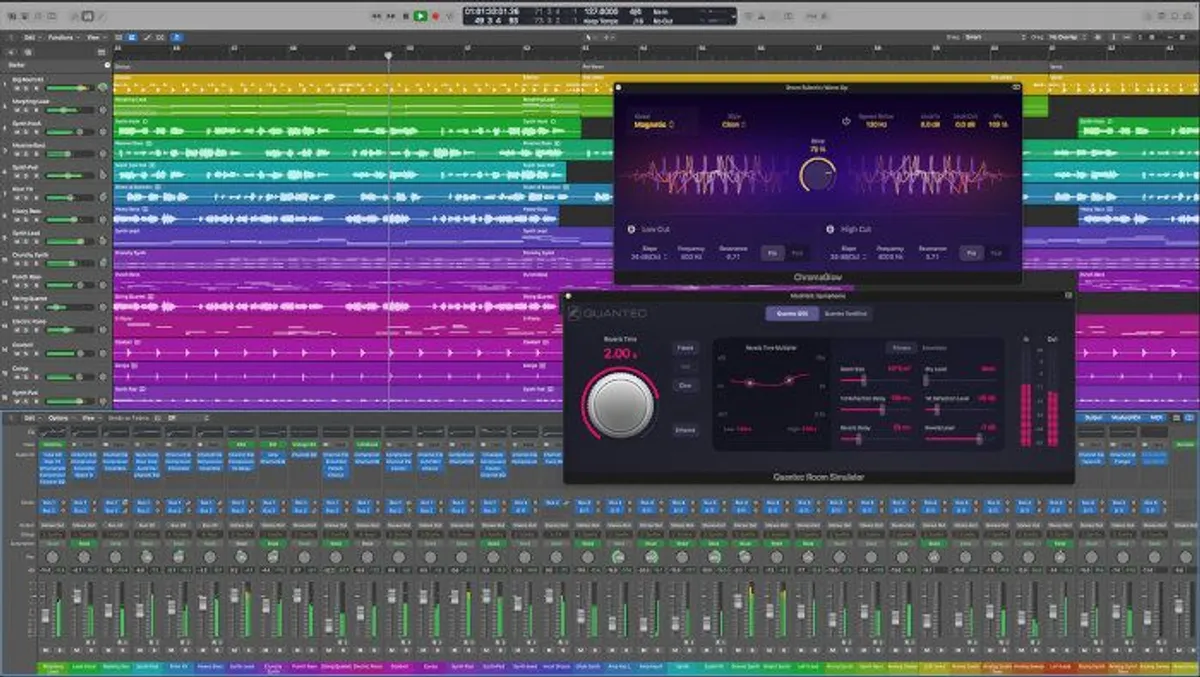Switch to the Quantec YardStick tab

click(846, 313)
